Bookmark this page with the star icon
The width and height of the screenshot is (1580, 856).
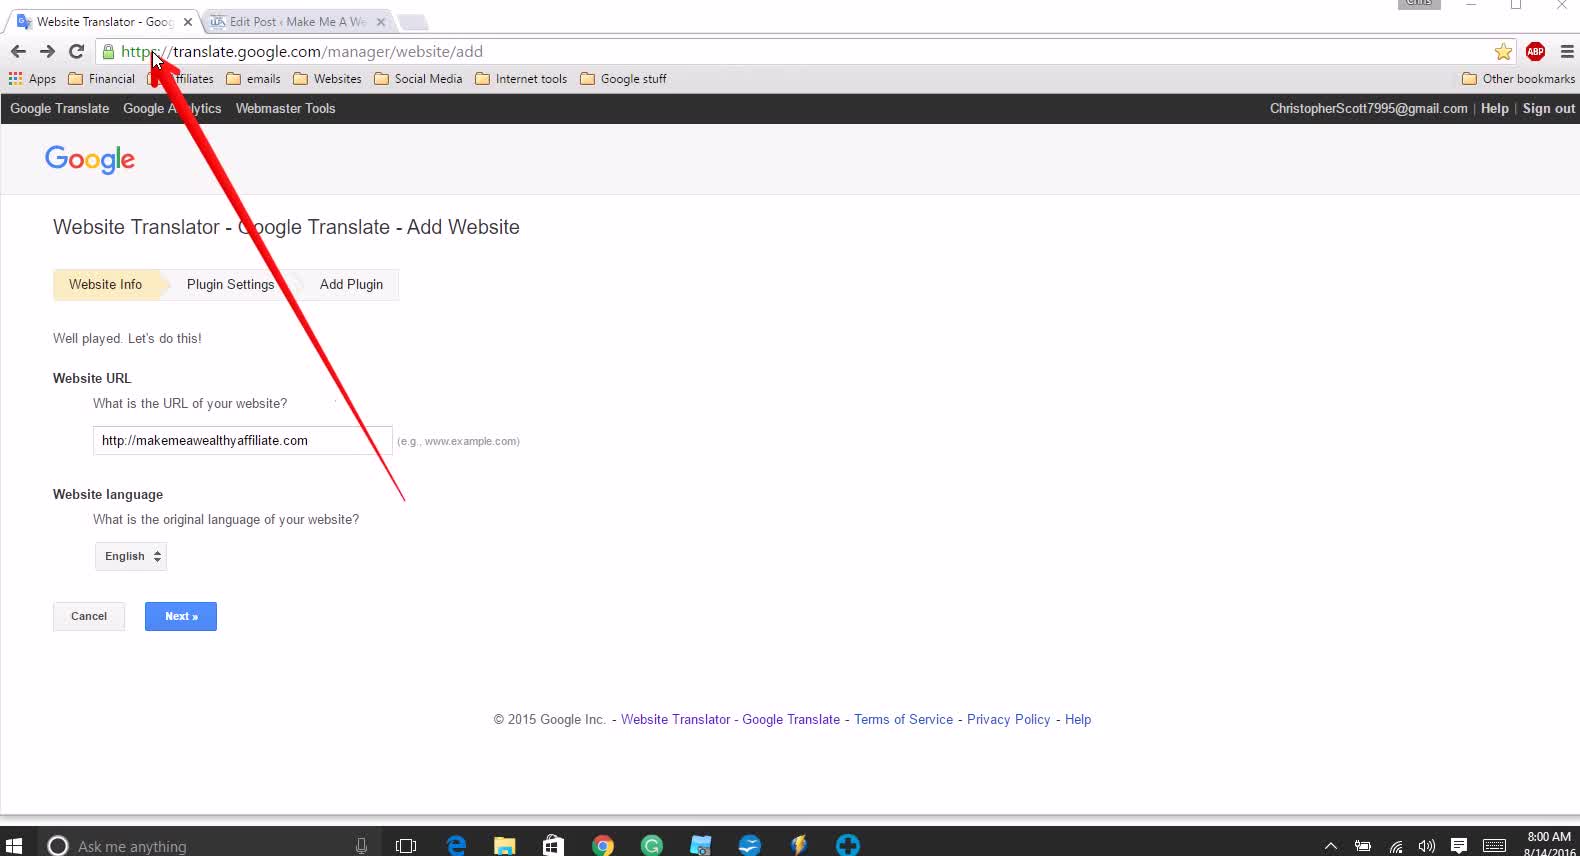click(1503, 51)
